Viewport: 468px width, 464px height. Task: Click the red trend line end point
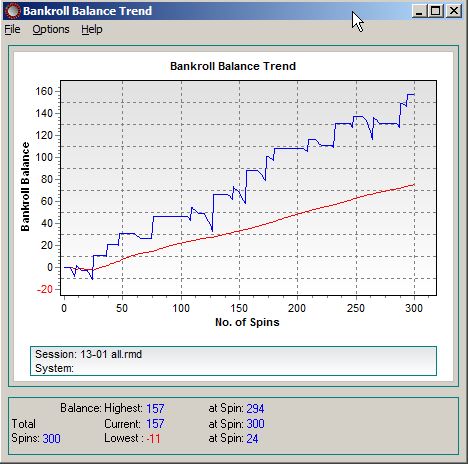pos(414,185)
